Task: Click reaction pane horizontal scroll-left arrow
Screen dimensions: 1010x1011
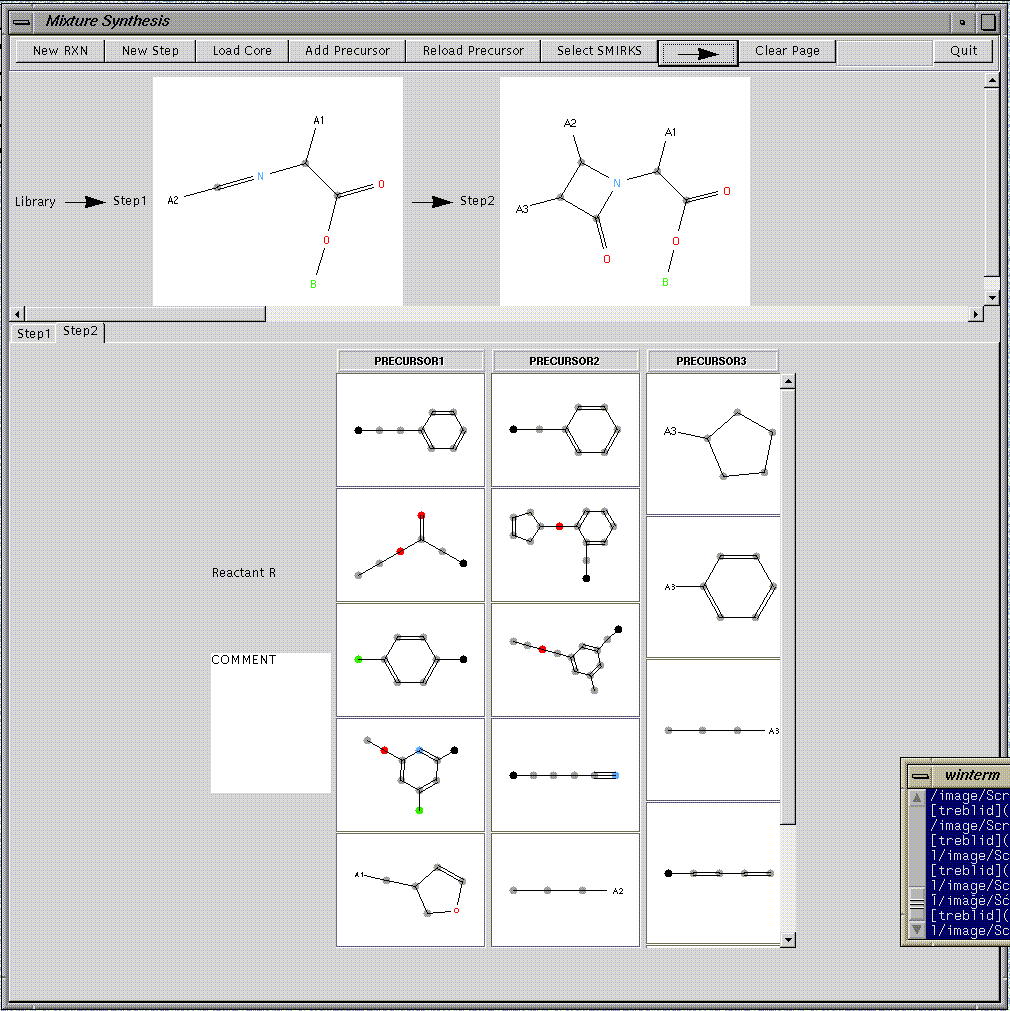Action: click(18, 314)
